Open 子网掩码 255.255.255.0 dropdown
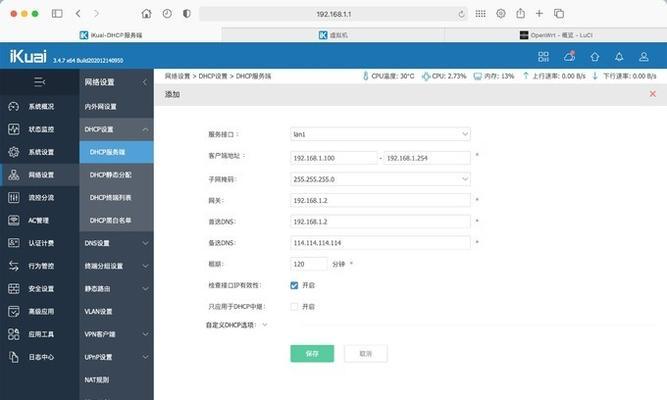Screen dimensions: 667x400 (380, 179)
